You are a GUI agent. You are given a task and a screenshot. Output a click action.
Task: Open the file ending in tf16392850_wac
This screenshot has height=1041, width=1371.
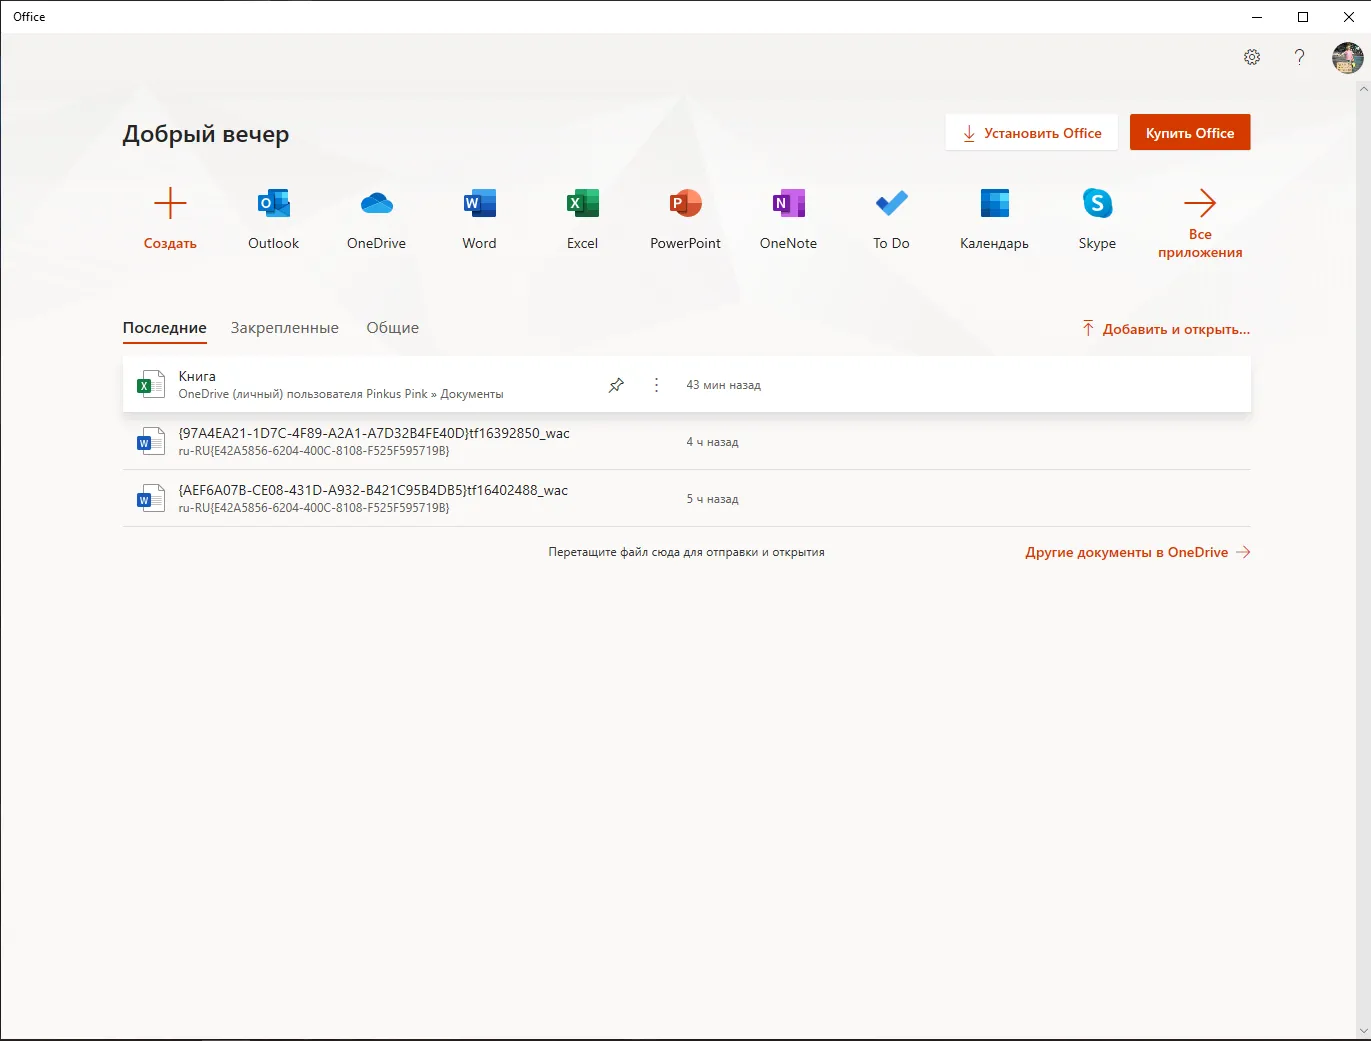click(x=374, y=433)
